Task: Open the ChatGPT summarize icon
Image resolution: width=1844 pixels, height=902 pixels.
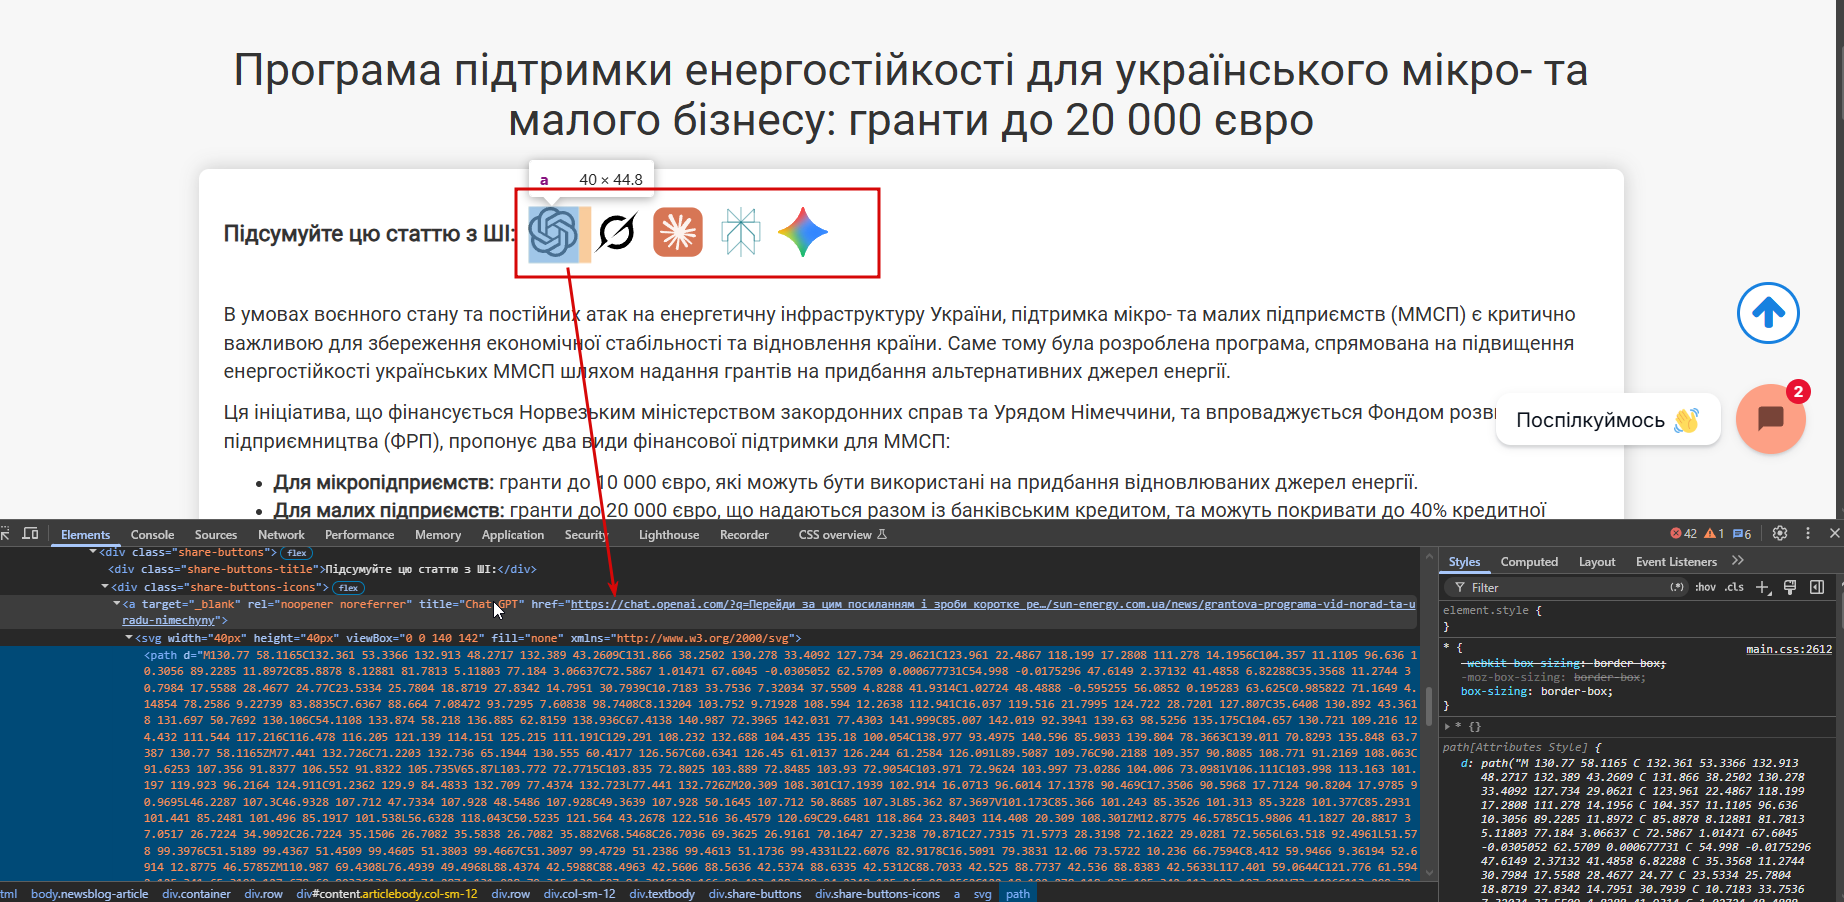Action: click(553, 233)
